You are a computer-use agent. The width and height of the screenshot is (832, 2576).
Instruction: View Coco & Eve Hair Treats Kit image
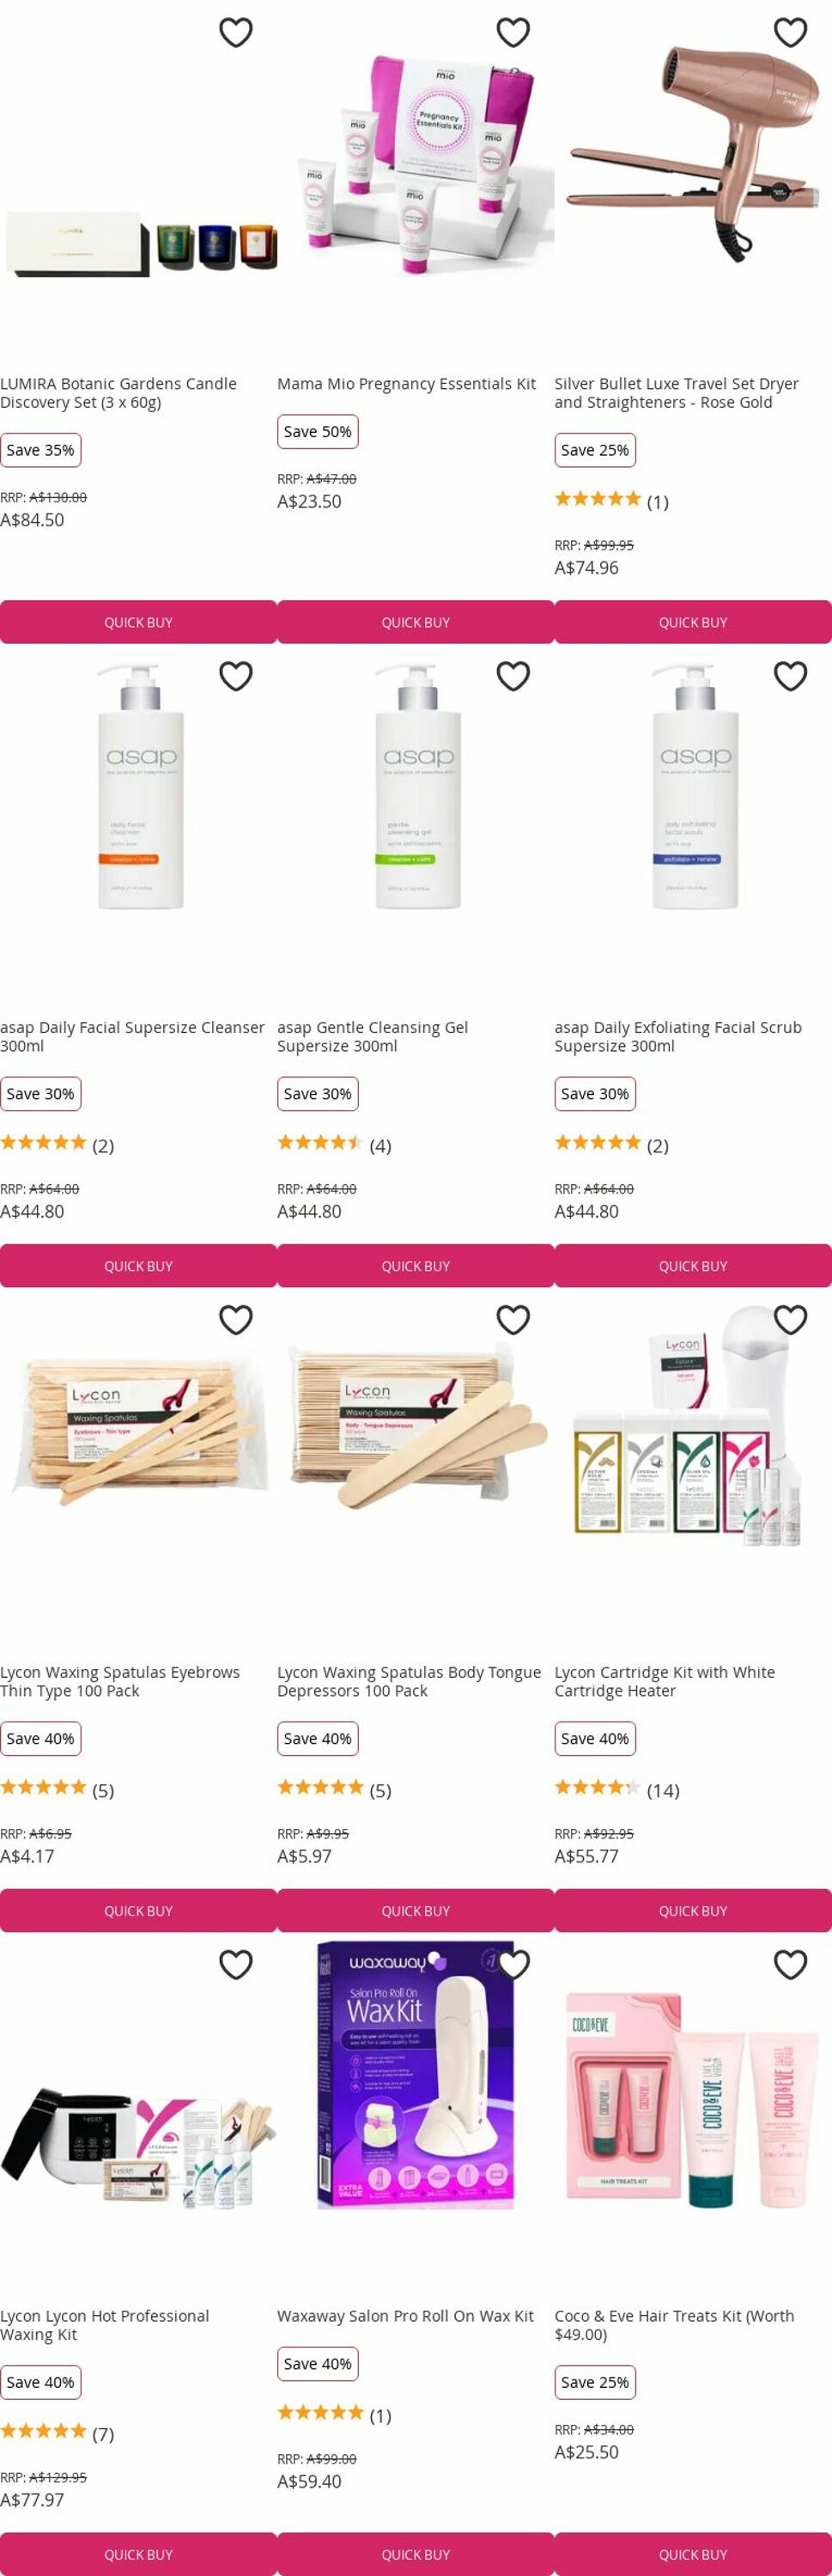click(x=693, y=2100)
